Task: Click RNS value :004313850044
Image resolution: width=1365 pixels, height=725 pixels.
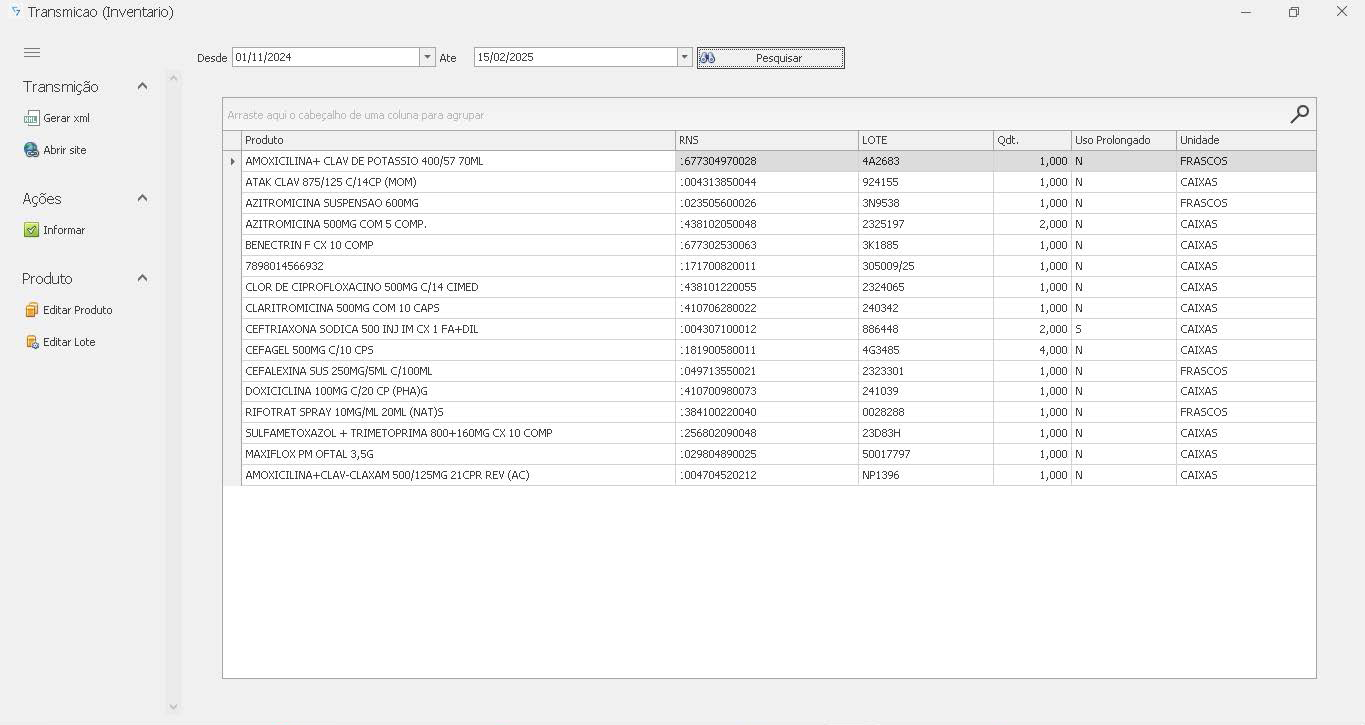Action: (767, 182)
